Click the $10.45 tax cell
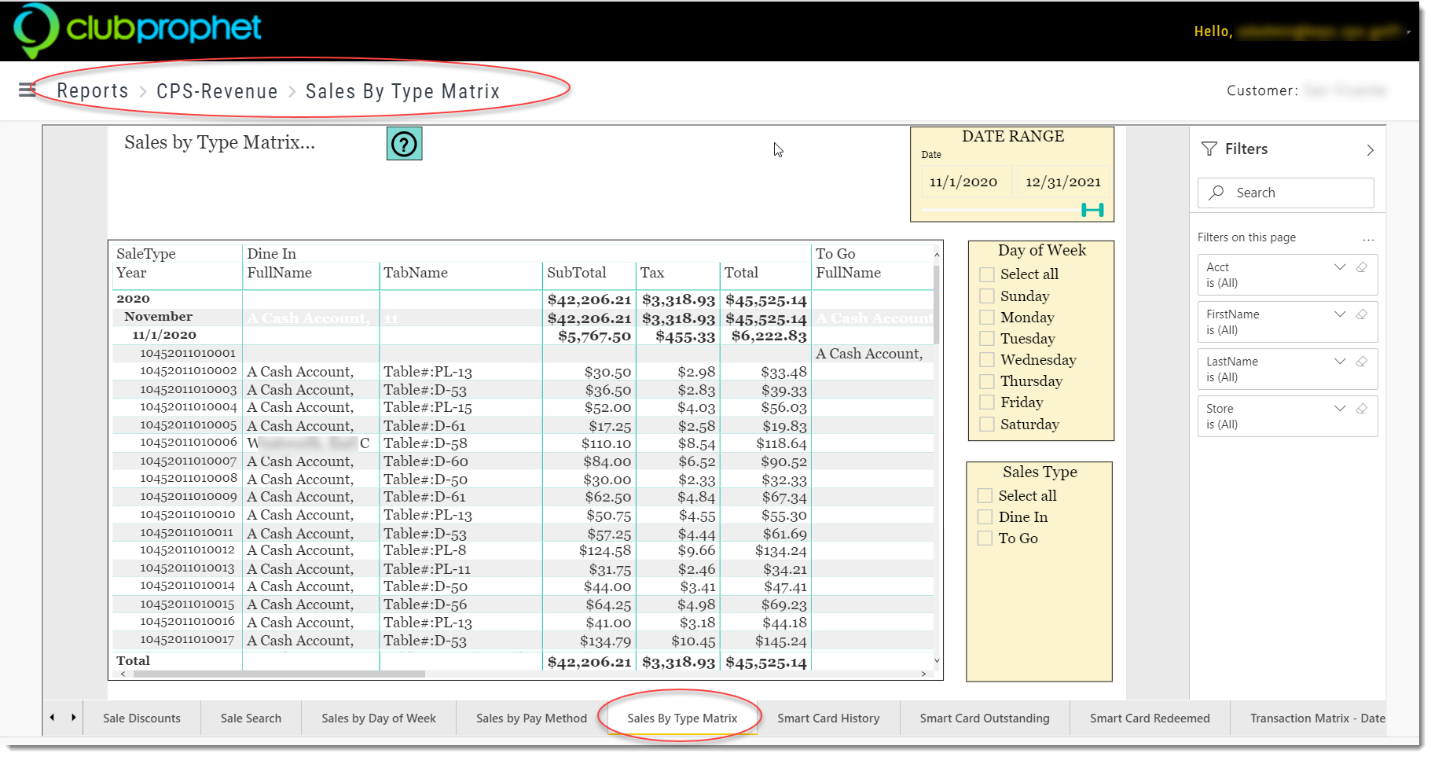The image size is (1431, 757). tap(693, 640)
